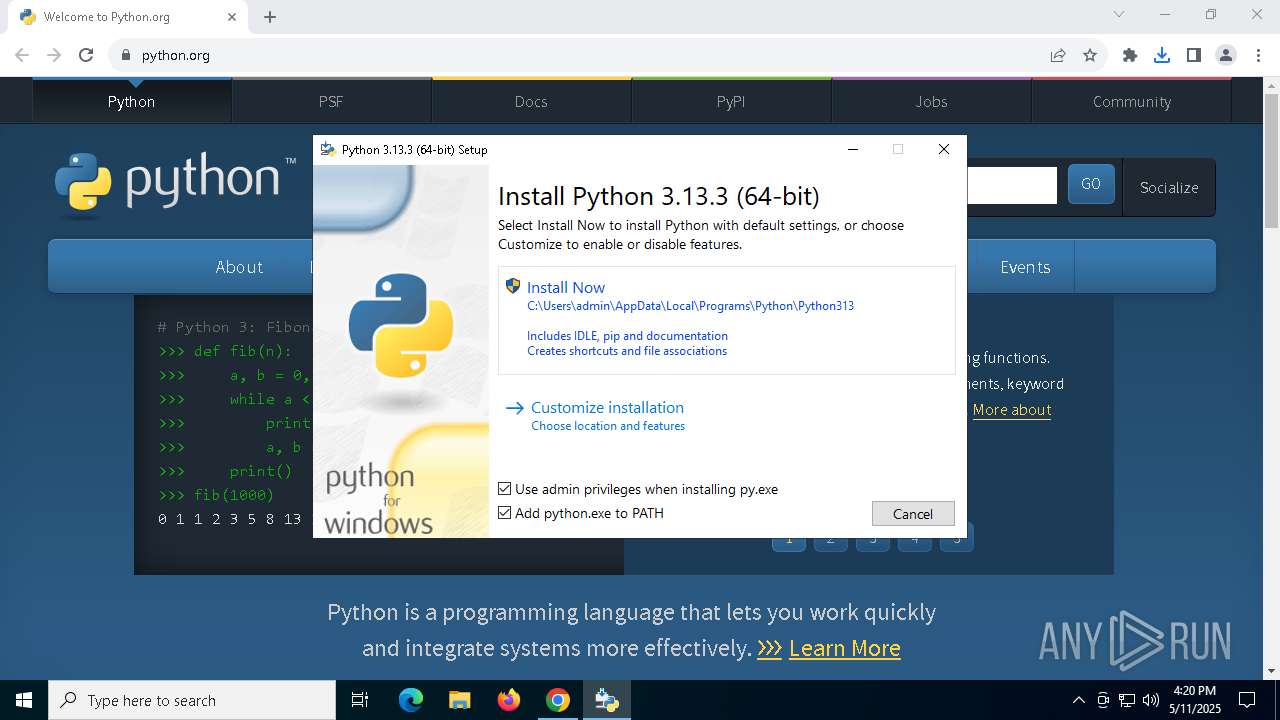
Task: Open the PyPI site tab
Action: (x=731, y=101)
